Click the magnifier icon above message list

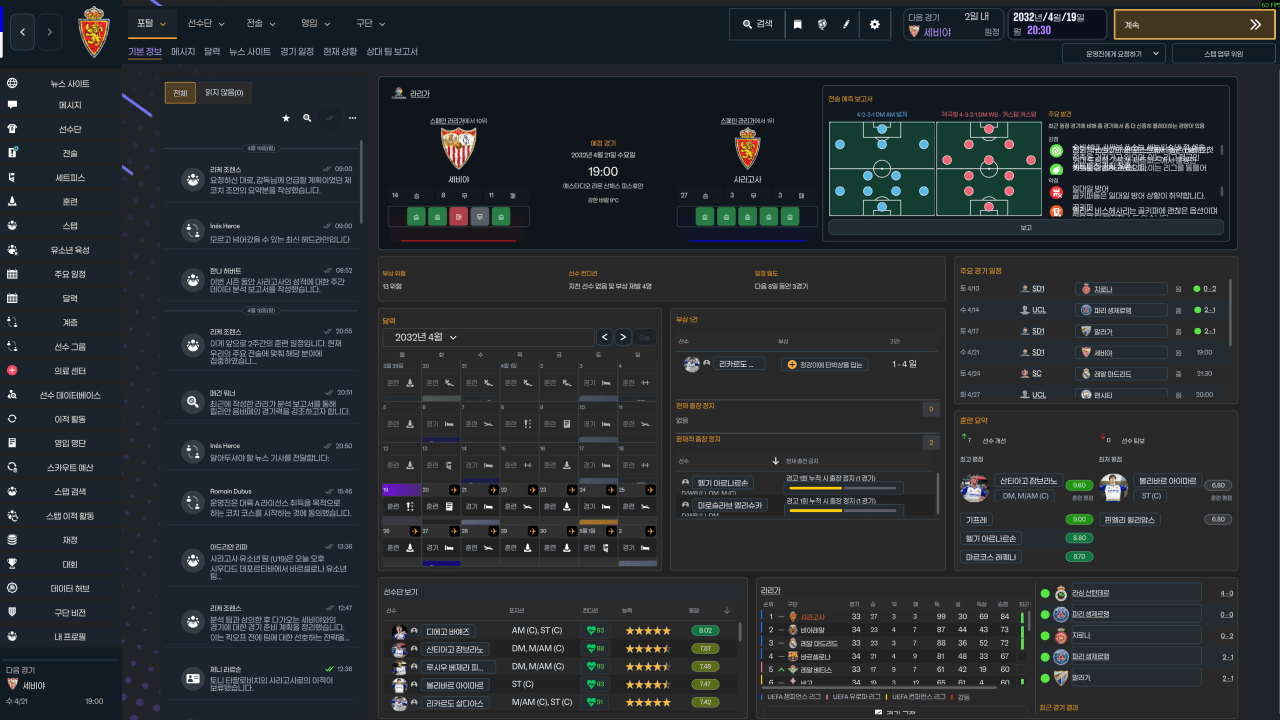307,118
